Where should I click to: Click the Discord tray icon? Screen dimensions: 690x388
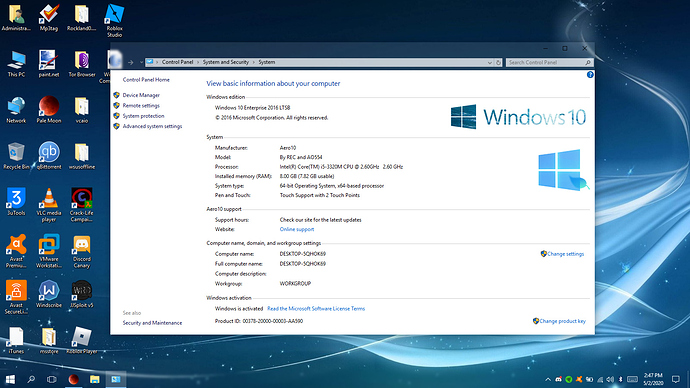(x=558, y=379)
